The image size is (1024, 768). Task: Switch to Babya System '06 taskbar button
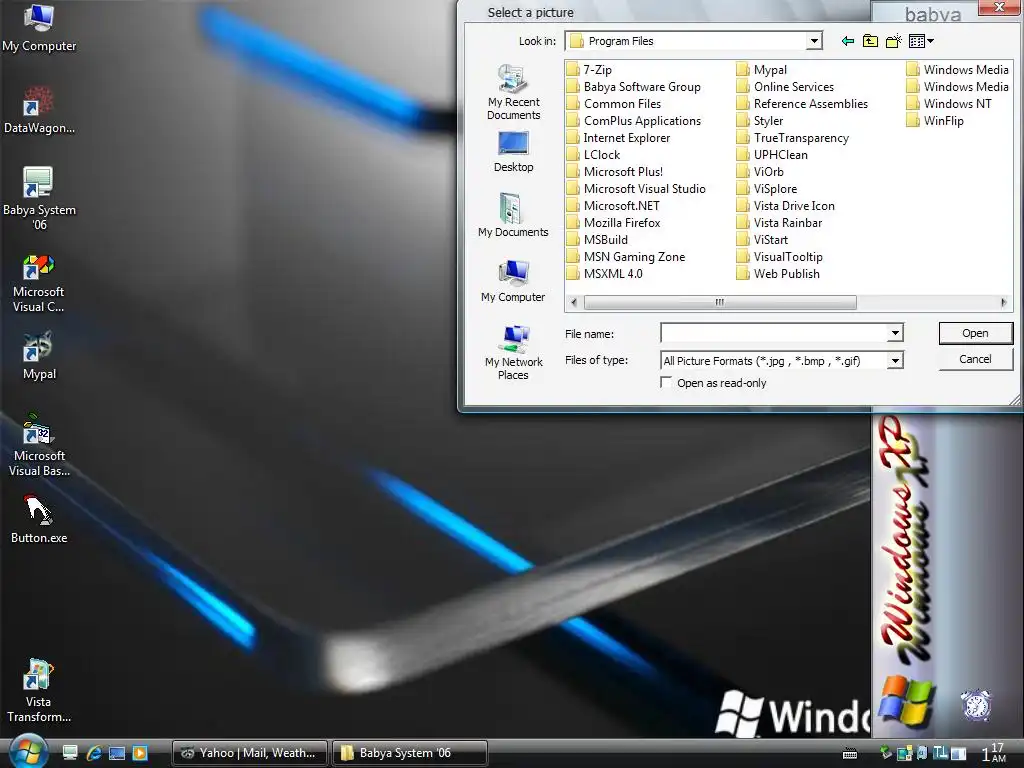pyautogui.click(x=410, y=753)
